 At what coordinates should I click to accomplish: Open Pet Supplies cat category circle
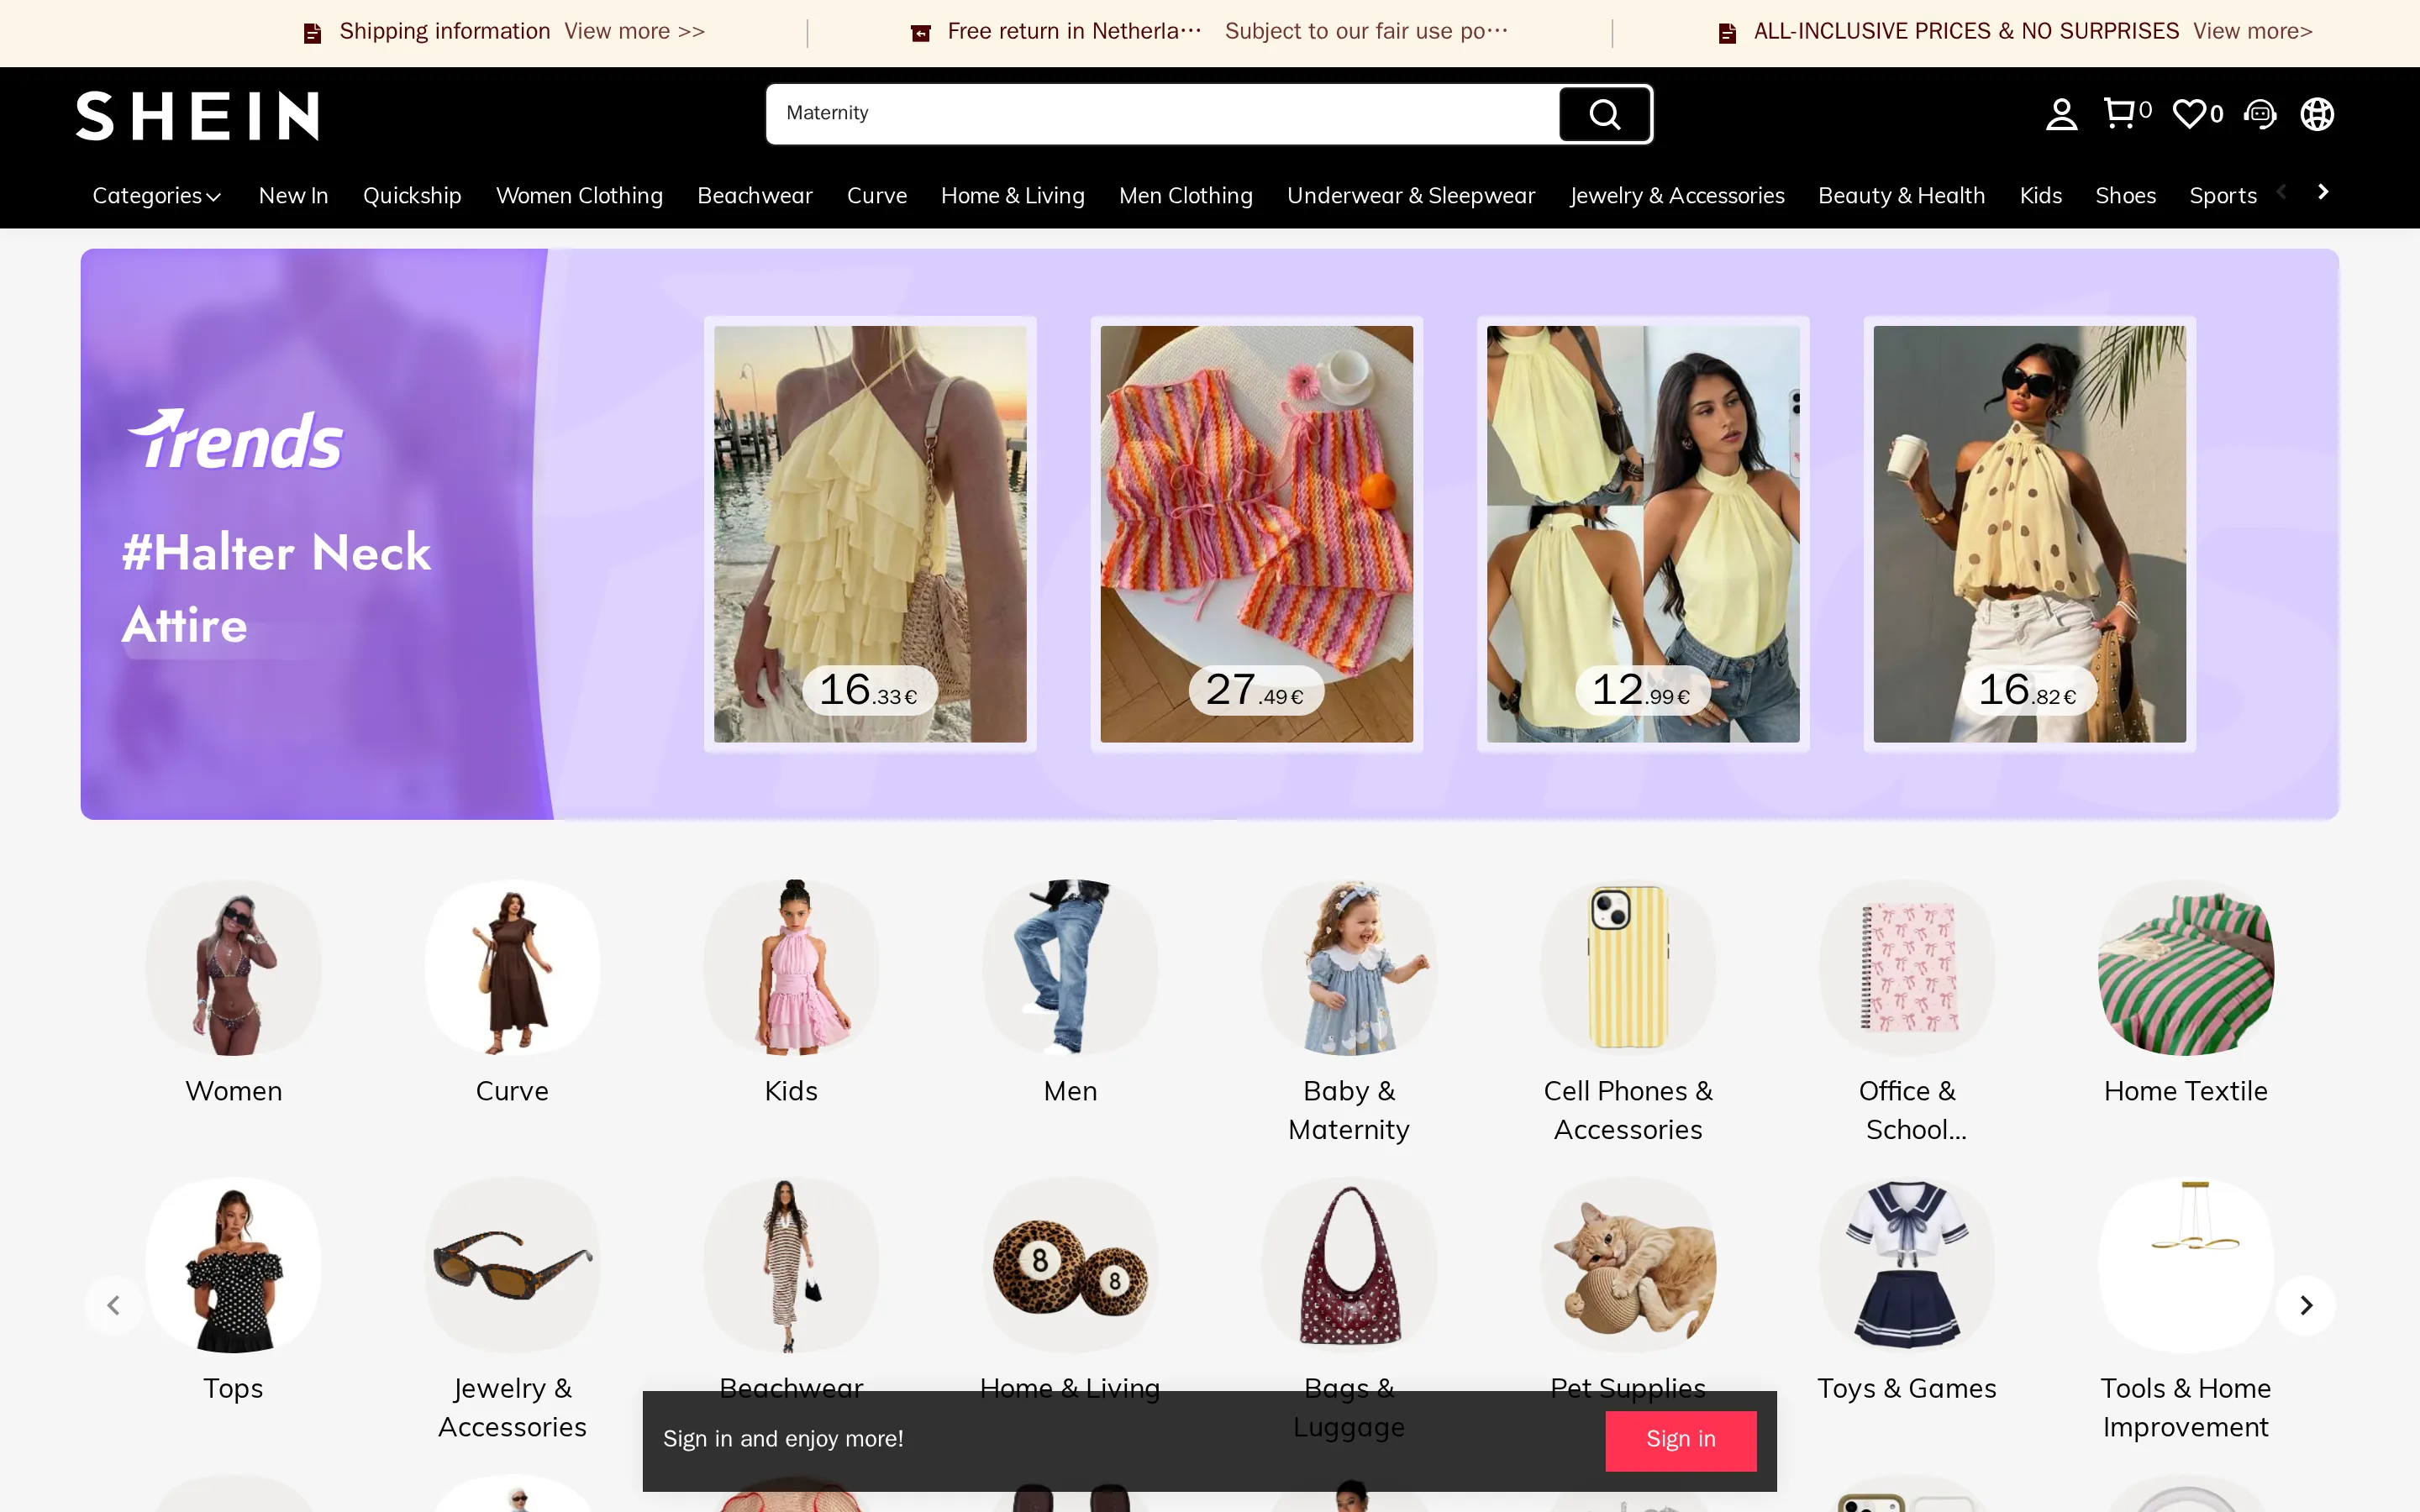click(x=1628, y=1265)
